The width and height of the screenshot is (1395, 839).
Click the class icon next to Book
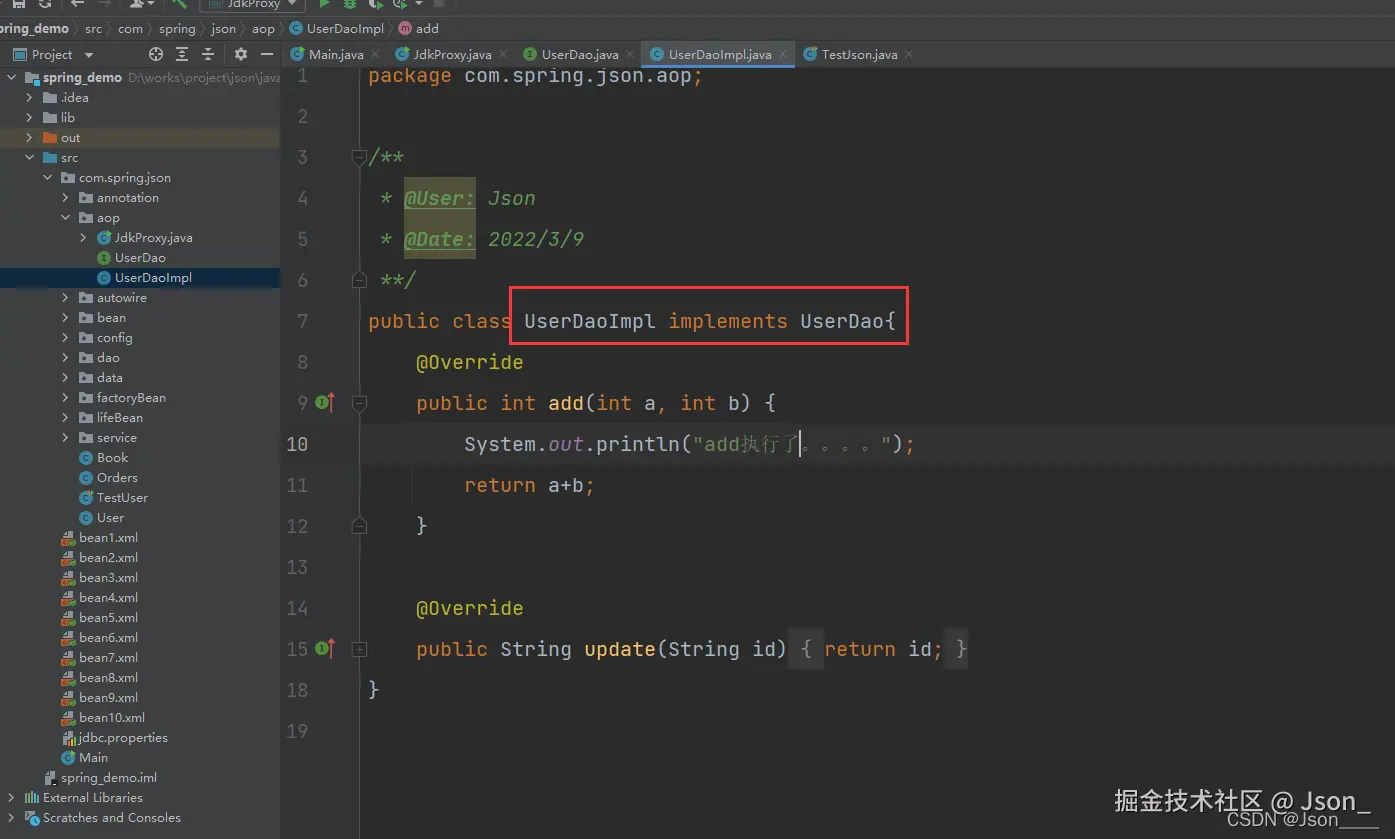tap(86, 458)
